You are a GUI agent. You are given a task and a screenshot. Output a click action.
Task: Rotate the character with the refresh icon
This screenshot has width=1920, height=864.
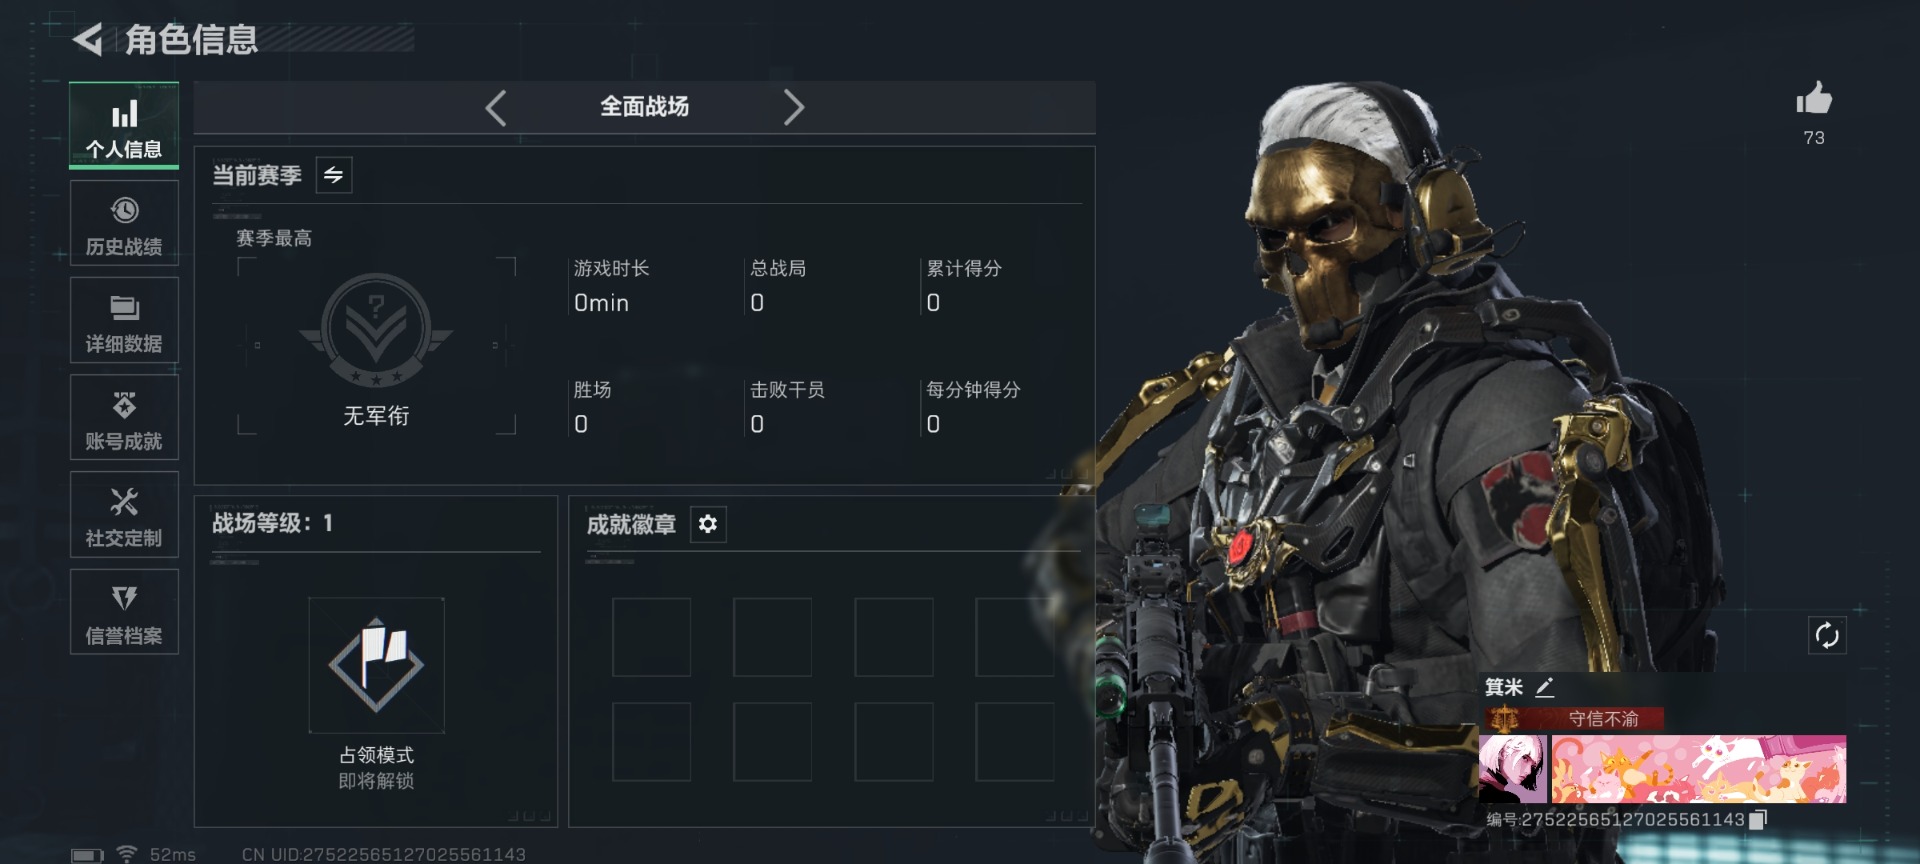(1827, 635)
